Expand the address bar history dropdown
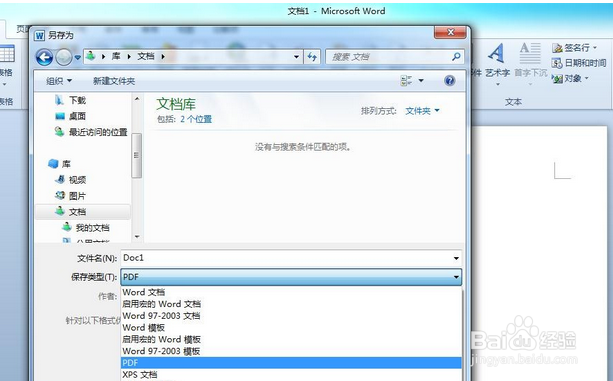The height and width of the screenshot is (381, 613). pyautogui.click(x=296, y=57)
